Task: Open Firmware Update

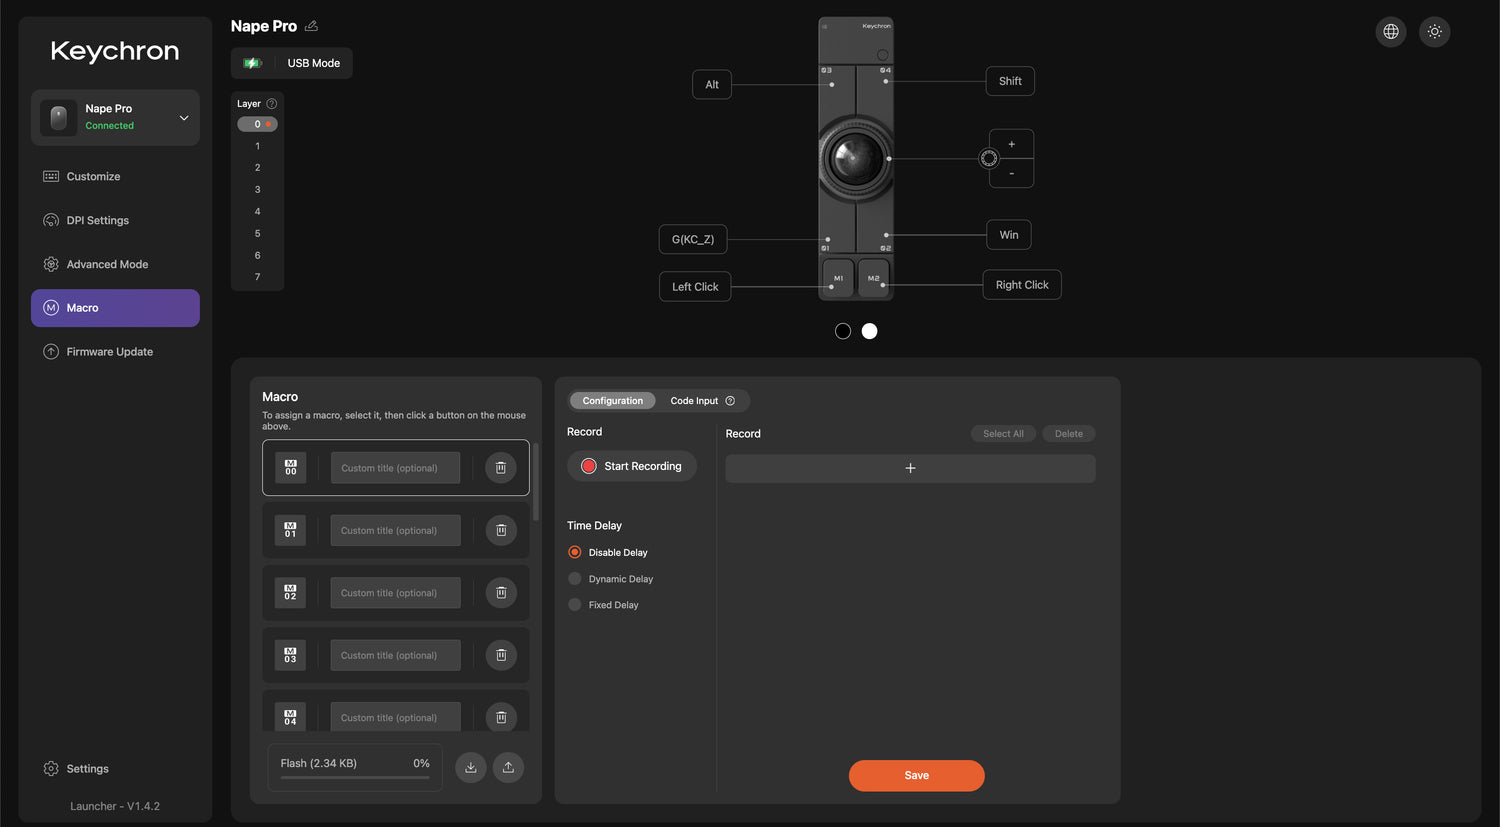Action: pos(115,352)
